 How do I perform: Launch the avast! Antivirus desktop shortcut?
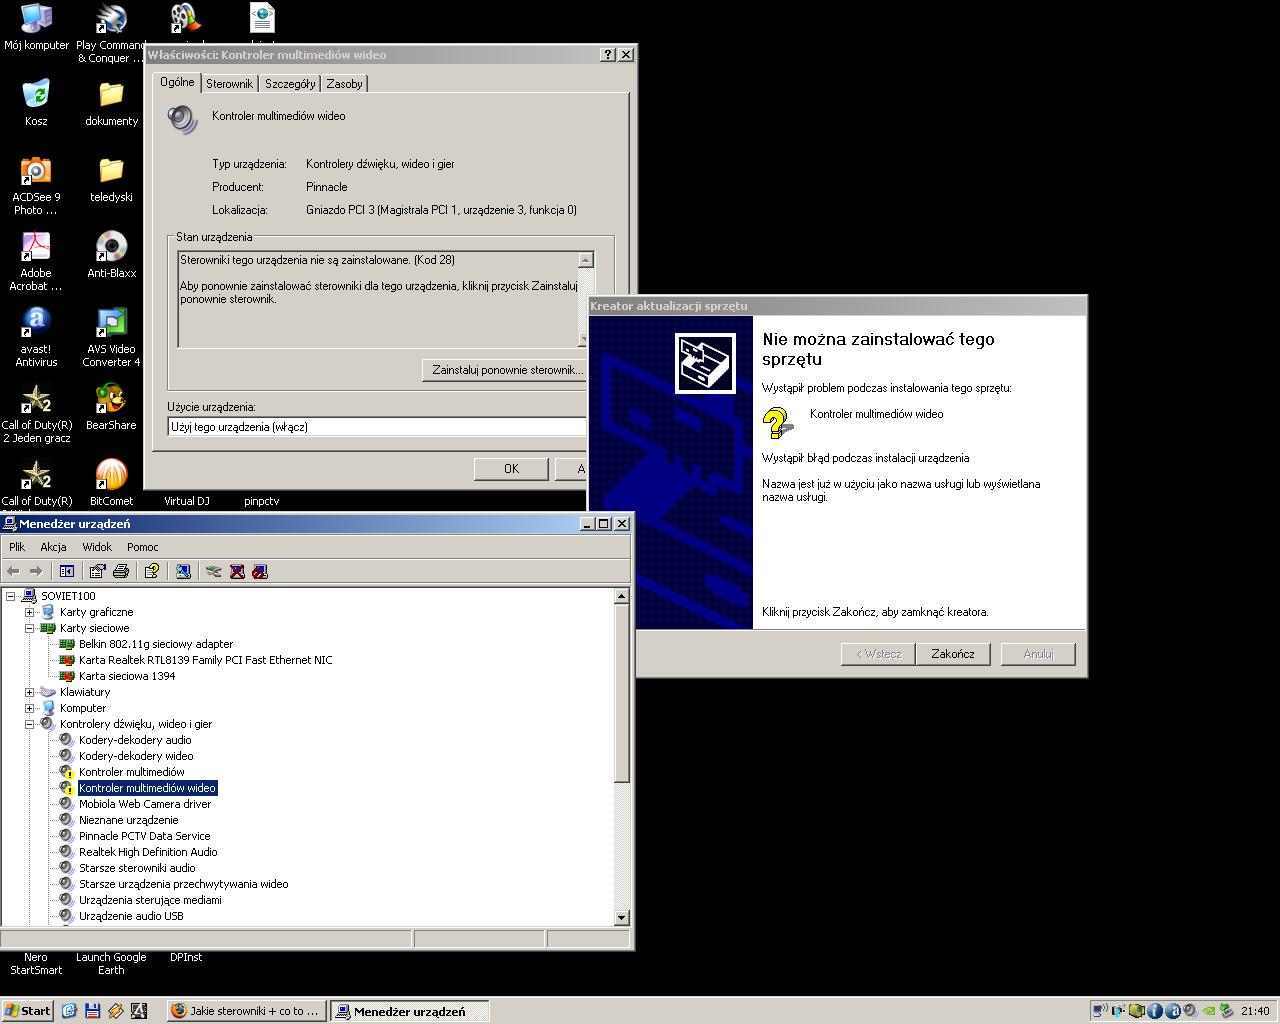coord(36,337)
